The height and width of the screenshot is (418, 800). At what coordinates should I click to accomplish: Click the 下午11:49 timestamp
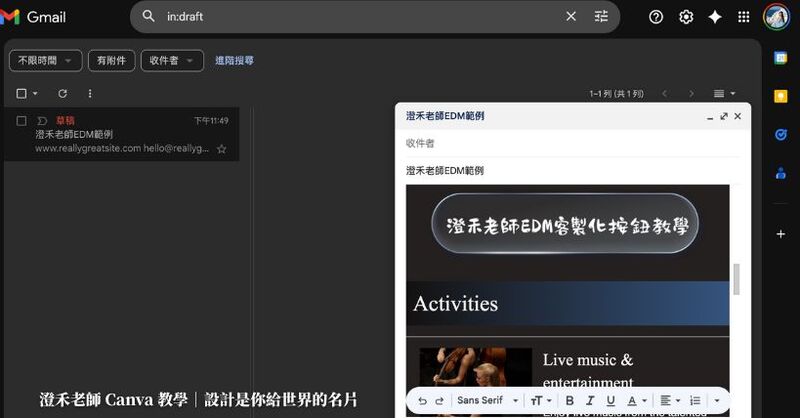pos(211,121)
